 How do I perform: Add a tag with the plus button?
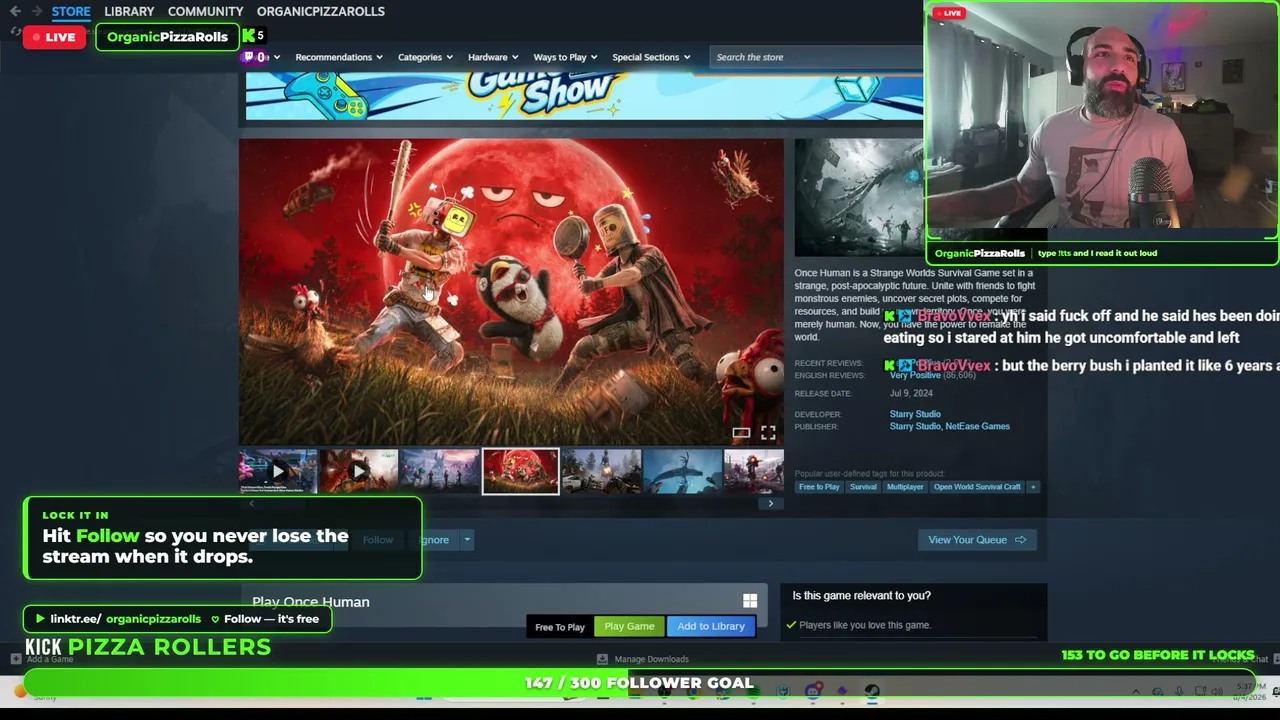coord(1033,487)
